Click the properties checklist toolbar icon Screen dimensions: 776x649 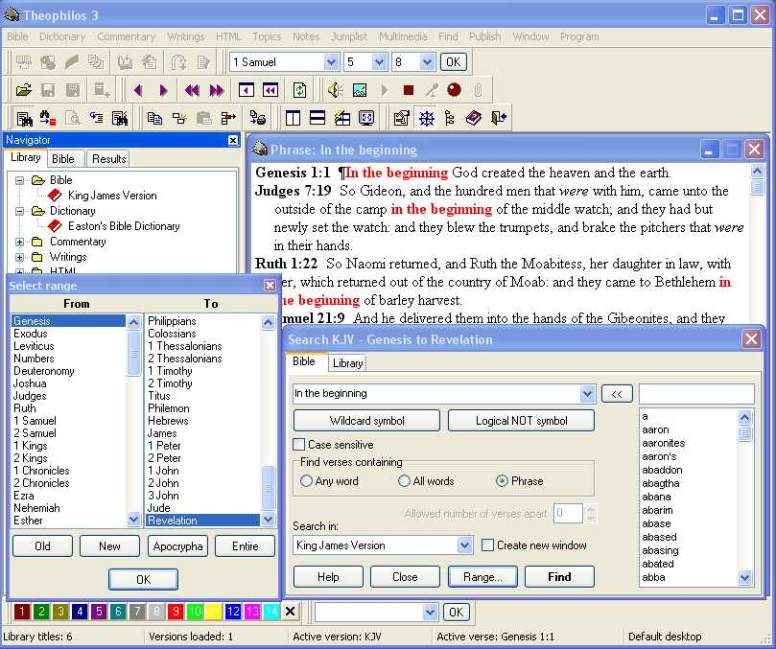401,118
